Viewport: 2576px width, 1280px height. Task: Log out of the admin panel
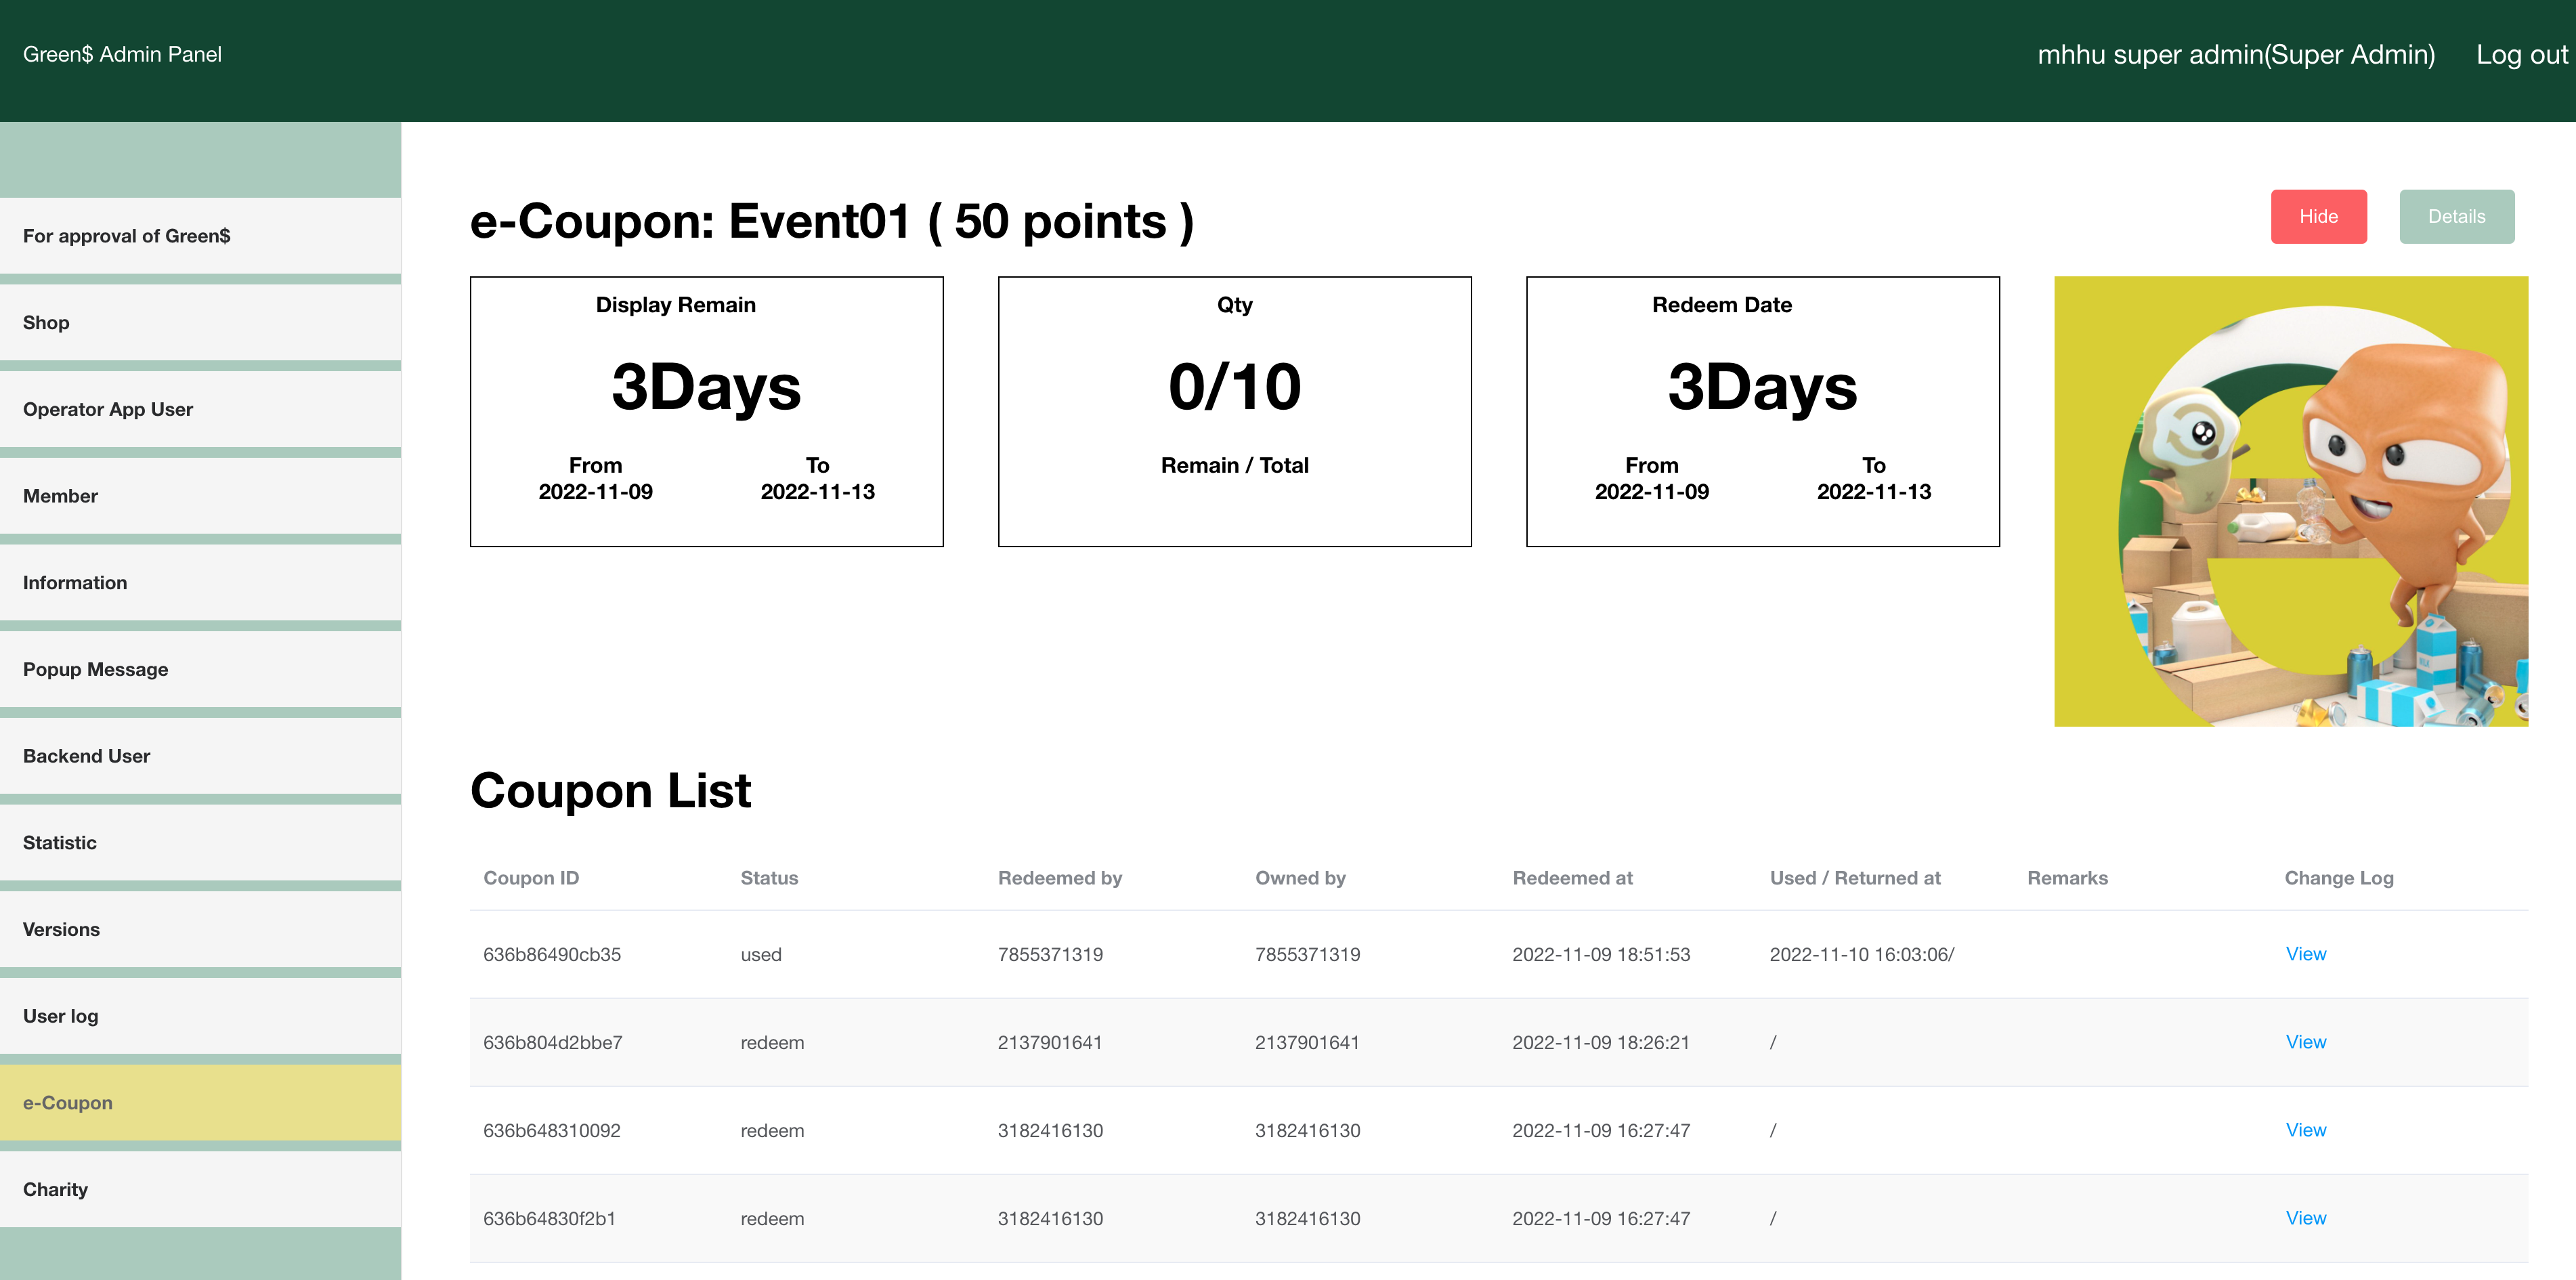[x=2521, y=55]
